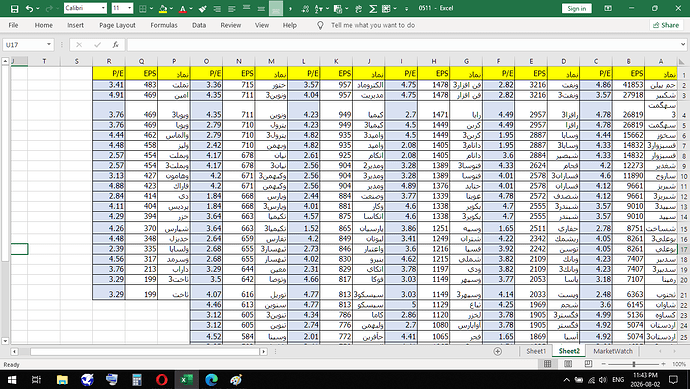
Task: Expand the Fill Color dropdown arrow
Action: pos(171,8)
